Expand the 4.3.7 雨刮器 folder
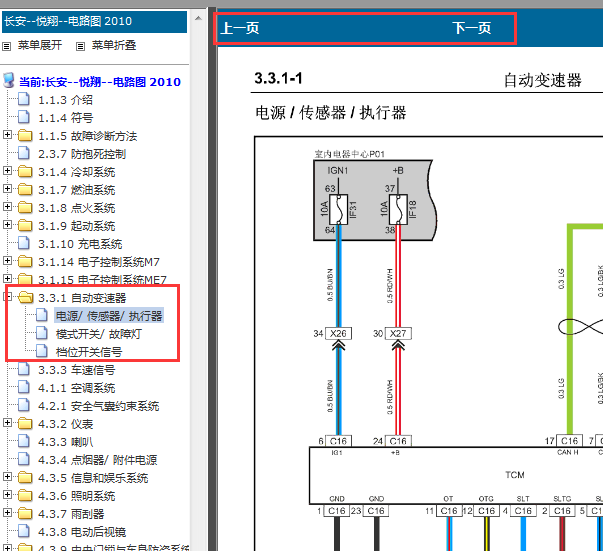The image size is (603, 551). [x=7, y=513]
